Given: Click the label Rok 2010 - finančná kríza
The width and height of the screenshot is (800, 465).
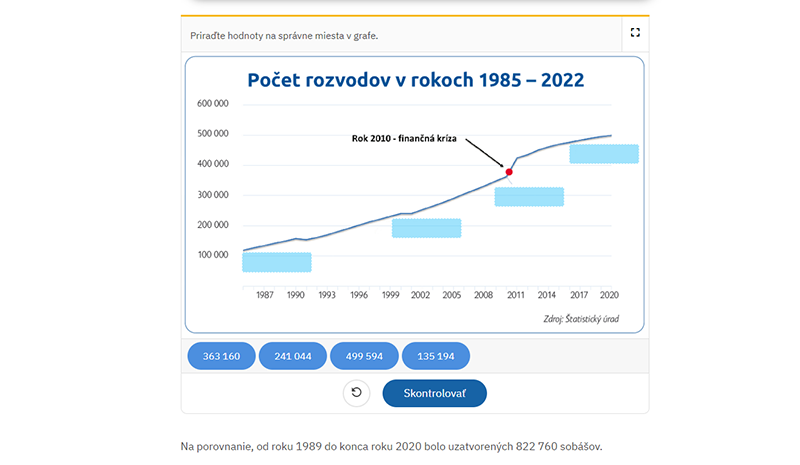Looking at the screenshot, I should (x=404, y=138).
